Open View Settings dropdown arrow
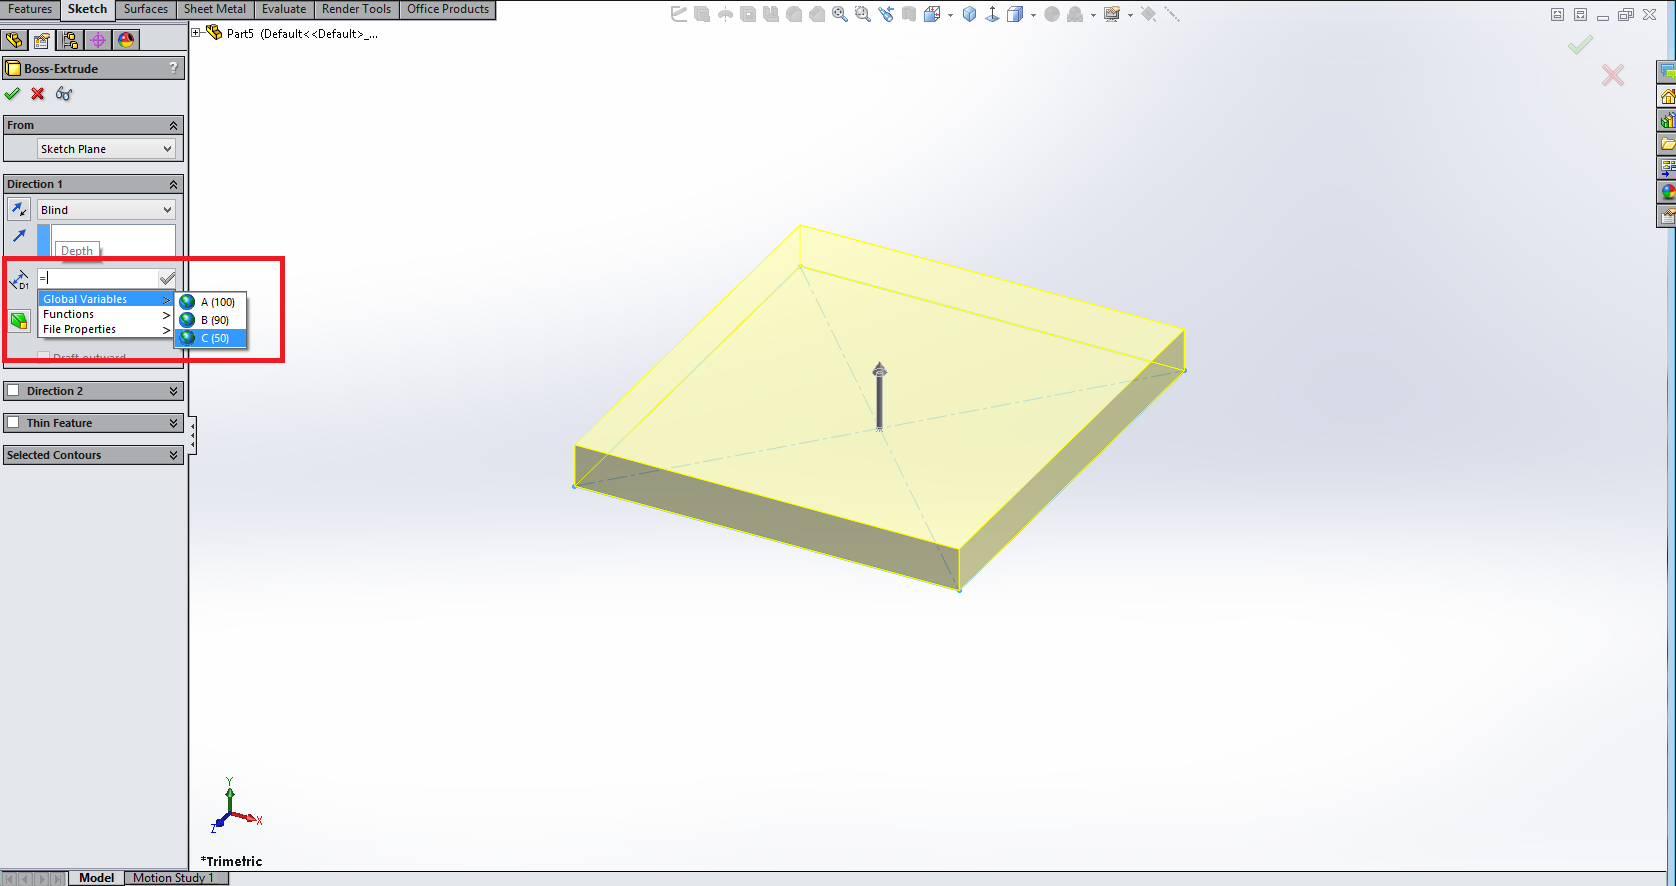The height and width of the screenshot is (886, 1676). 1130,15
